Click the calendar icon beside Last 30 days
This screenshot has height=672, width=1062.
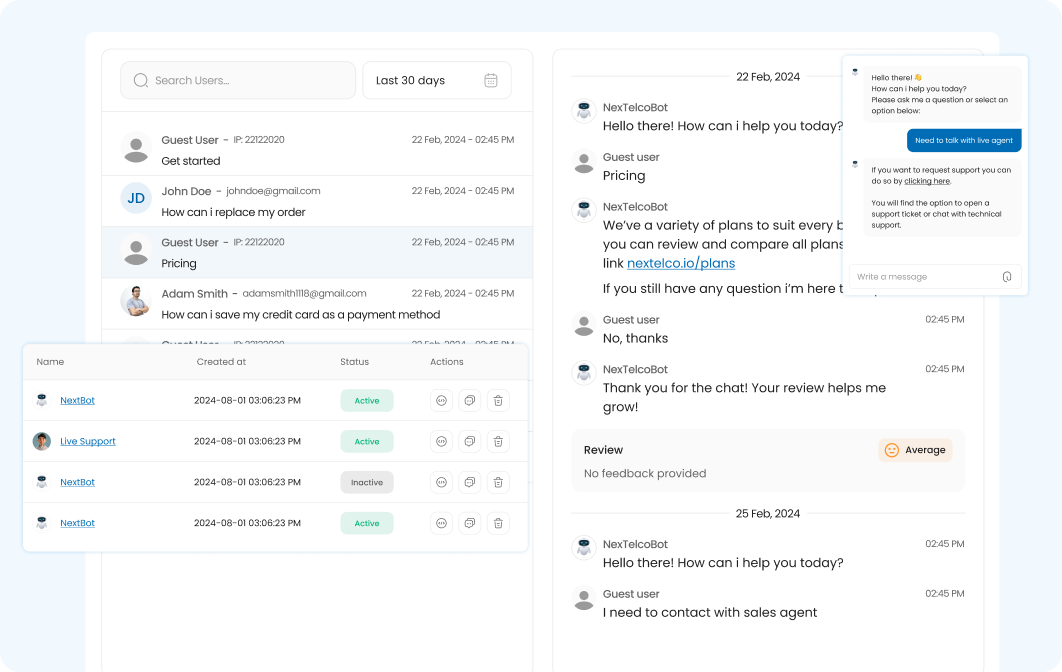[491, 80]
